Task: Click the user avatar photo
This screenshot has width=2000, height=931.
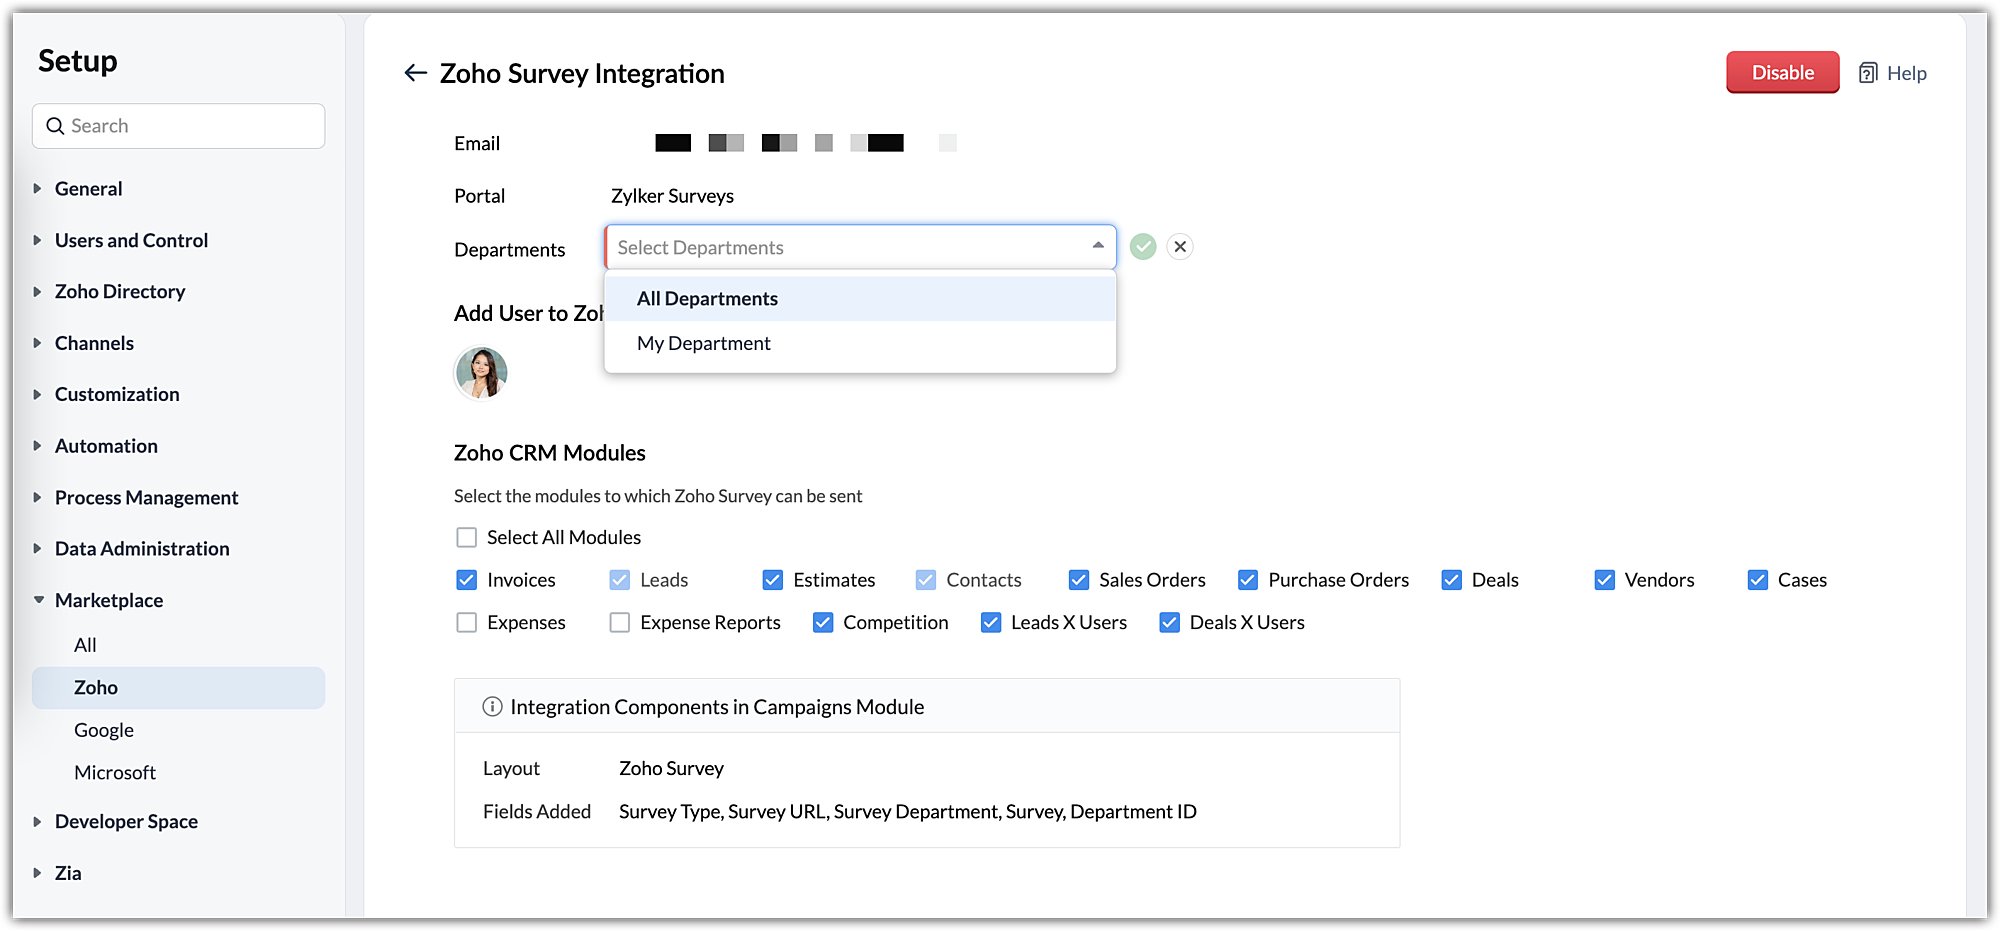Action: [x=481, y=373]
